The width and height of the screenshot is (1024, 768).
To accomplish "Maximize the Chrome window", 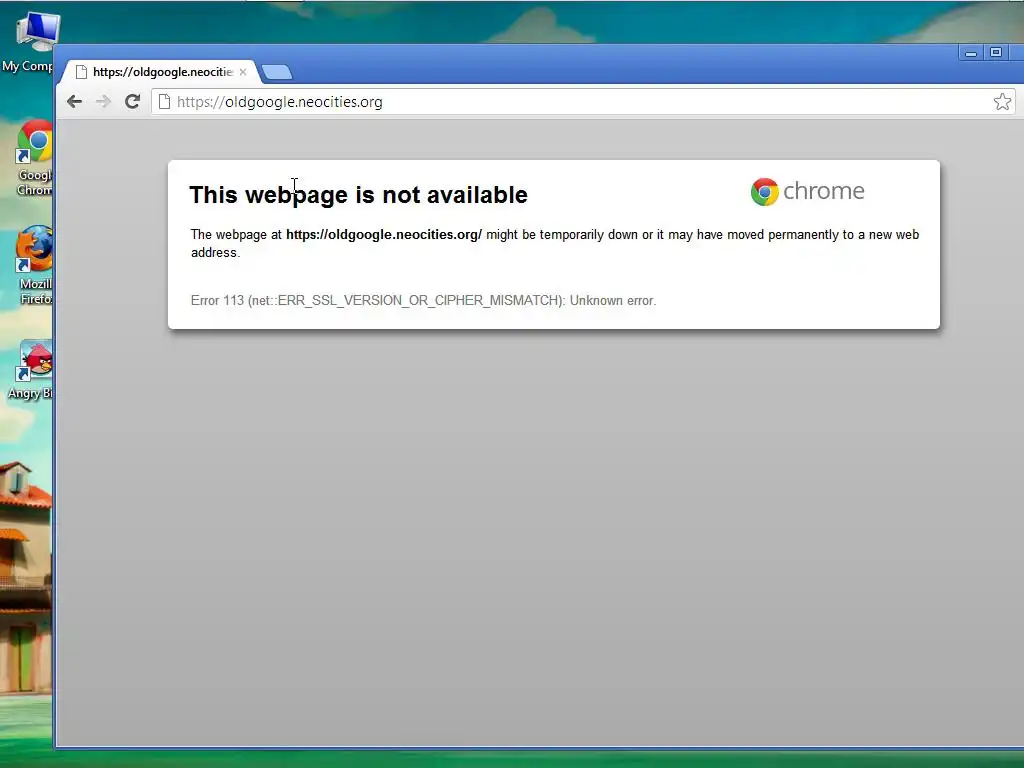I will pyautogui.click(x=996, y=52).
